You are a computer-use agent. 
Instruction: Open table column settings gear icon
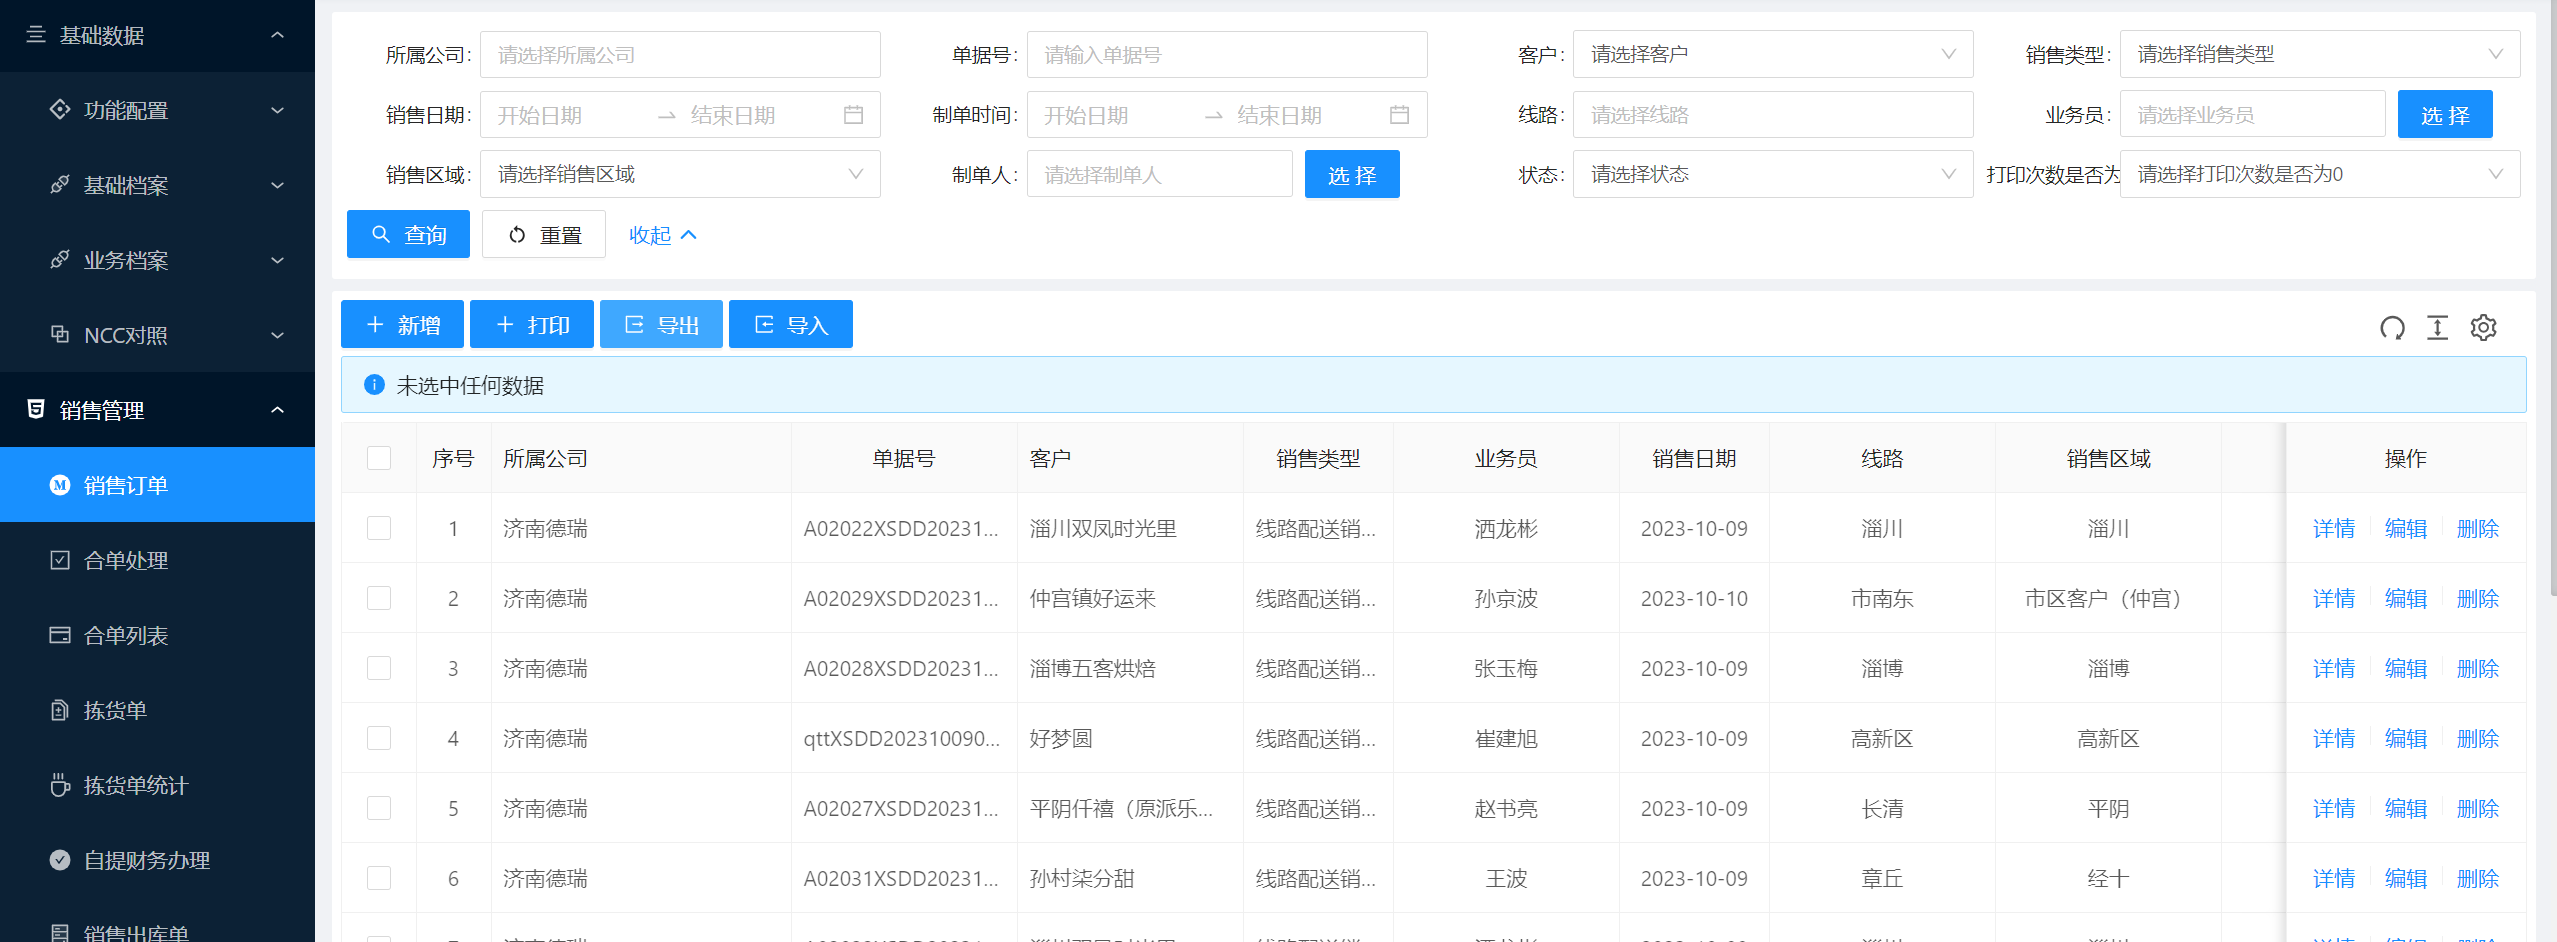click(x=2484, y=327)
